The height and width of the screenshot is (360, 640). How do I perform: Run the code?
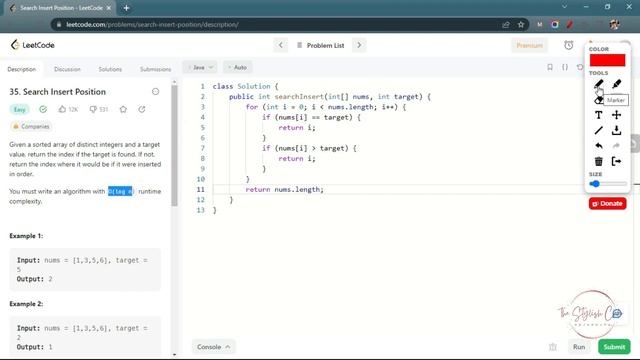[x=579, y=347]
